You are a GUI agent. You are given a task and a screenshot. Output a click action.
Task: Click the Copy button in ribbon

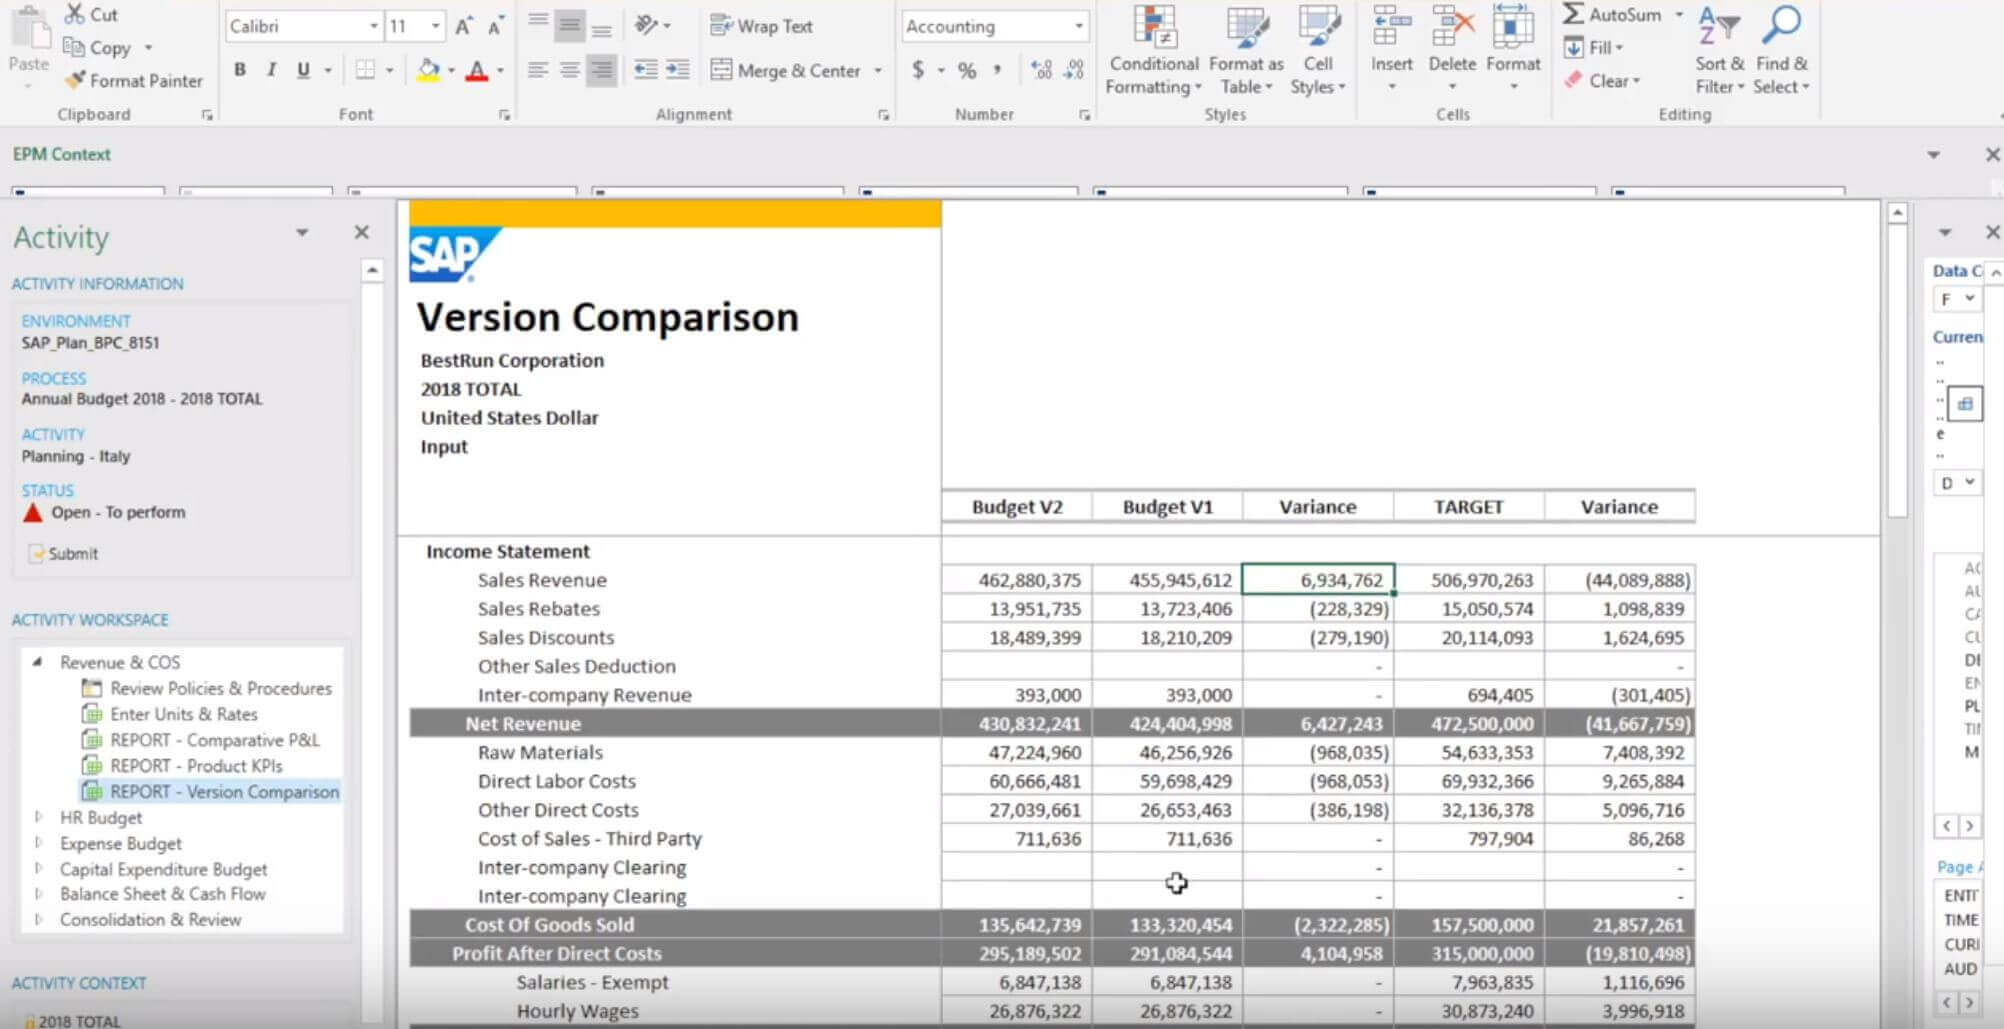pos(97,47)
